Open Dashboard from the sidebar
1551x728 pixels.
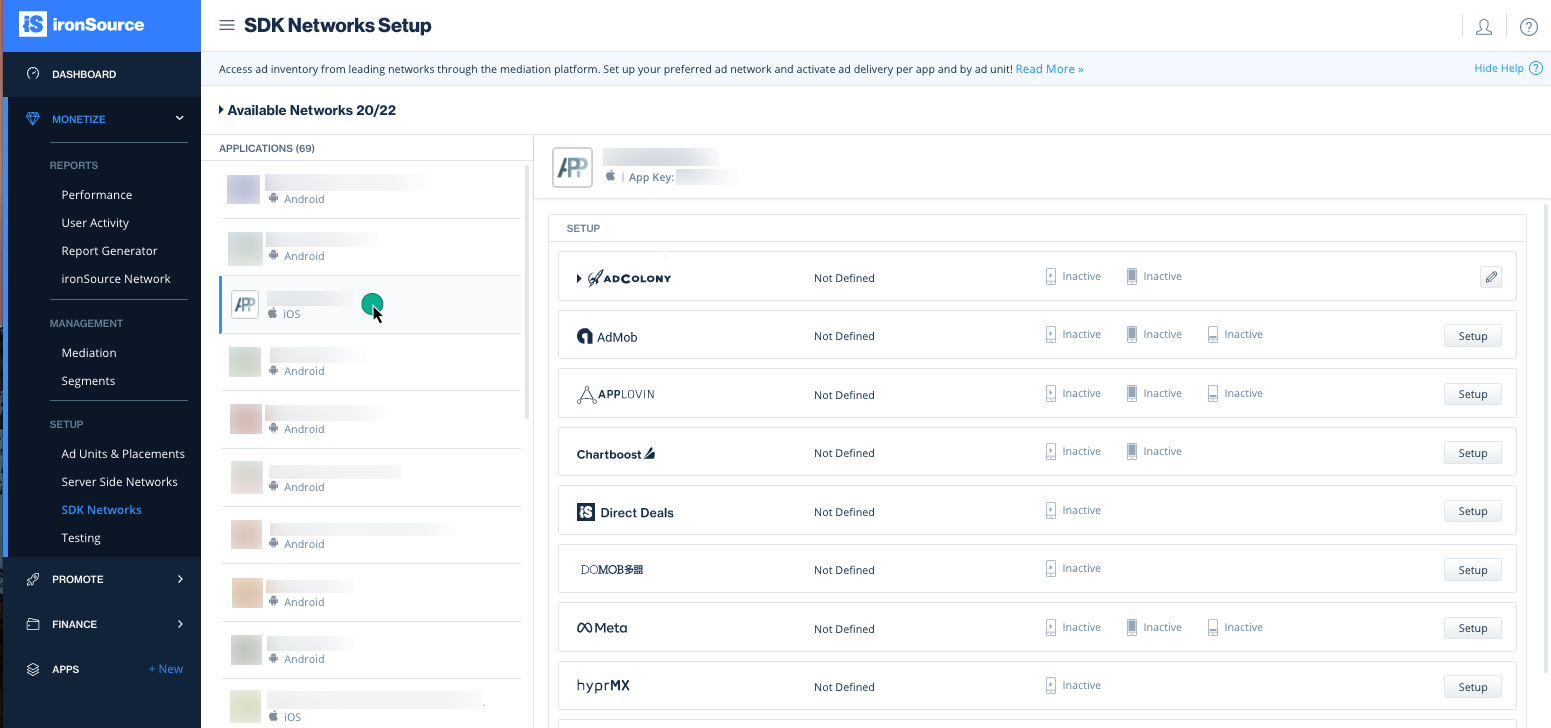[x=84, y=74]
